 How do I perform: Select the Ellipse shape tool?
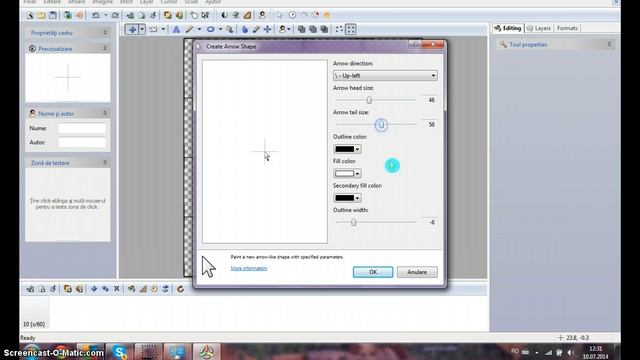pyautogui.click(x=211, y=29)
